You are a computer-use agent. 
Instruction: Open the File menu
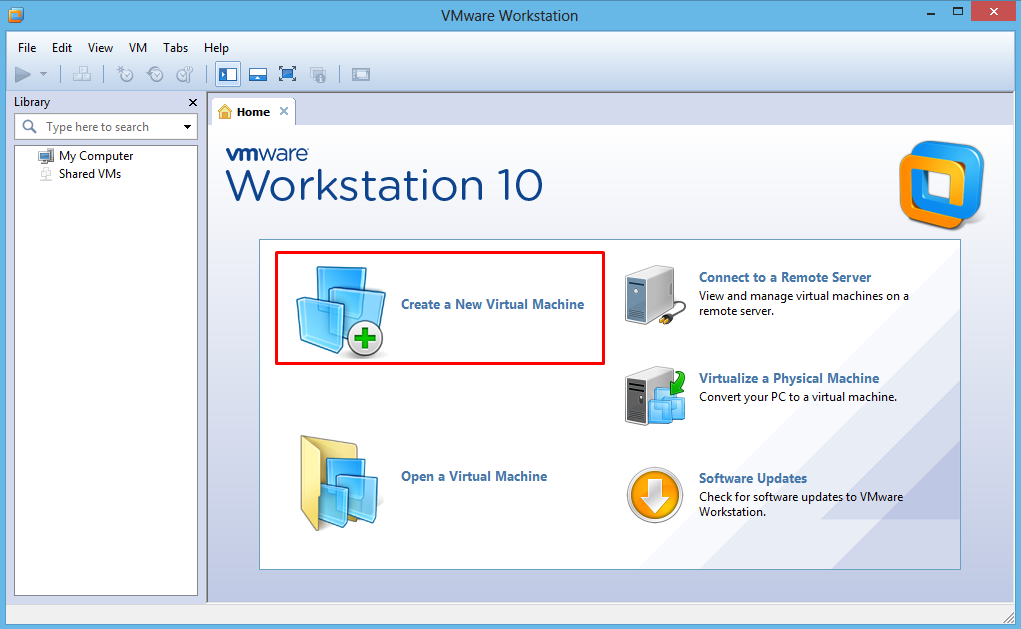pos(27,48)
